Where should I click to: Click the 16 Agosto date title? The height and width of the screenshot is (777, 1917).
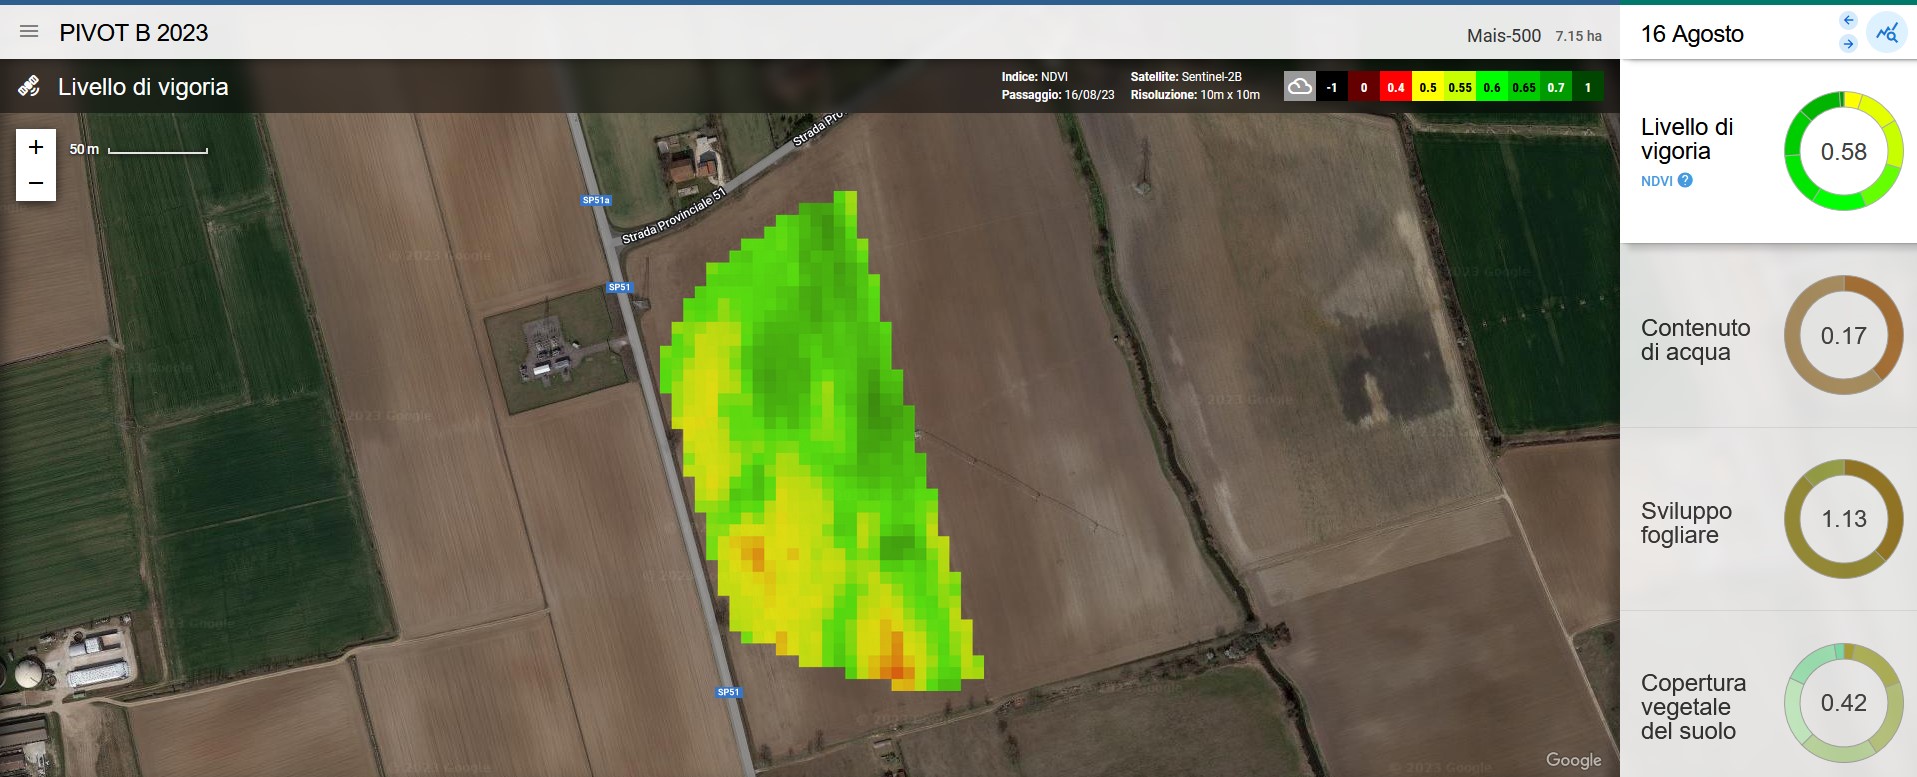coord(1692,34)
